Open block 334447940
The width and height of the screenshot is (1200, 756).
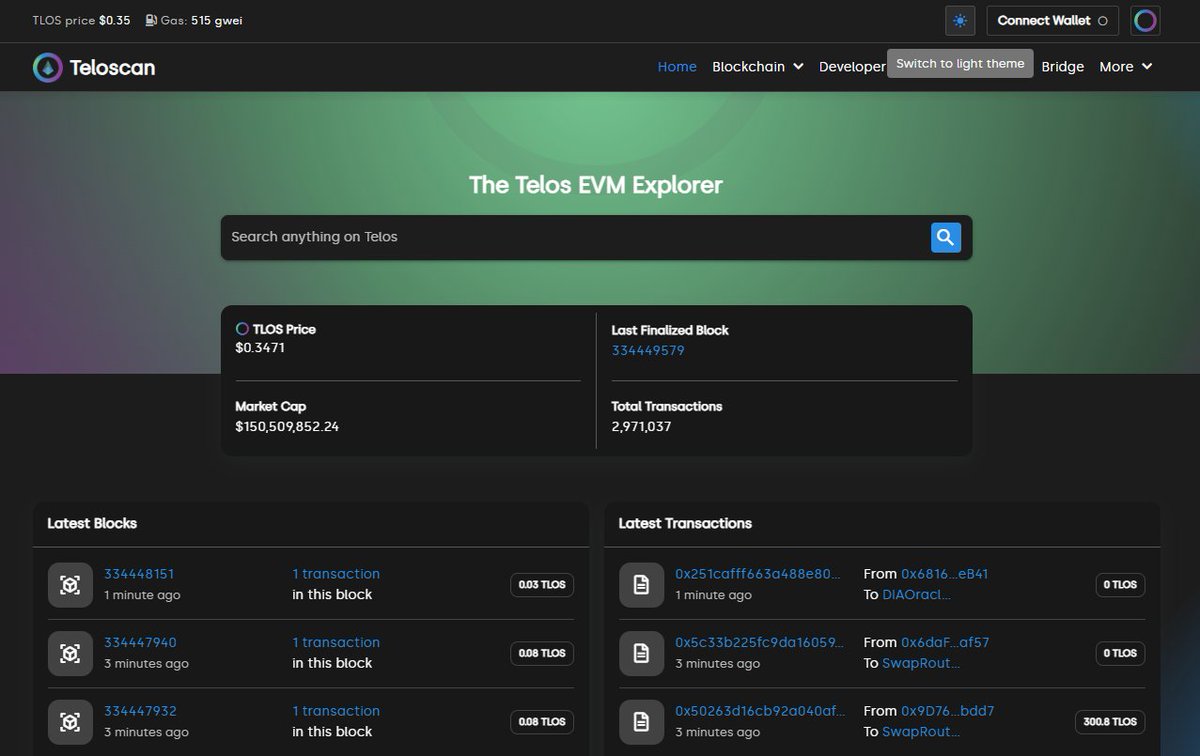[140, 642]
